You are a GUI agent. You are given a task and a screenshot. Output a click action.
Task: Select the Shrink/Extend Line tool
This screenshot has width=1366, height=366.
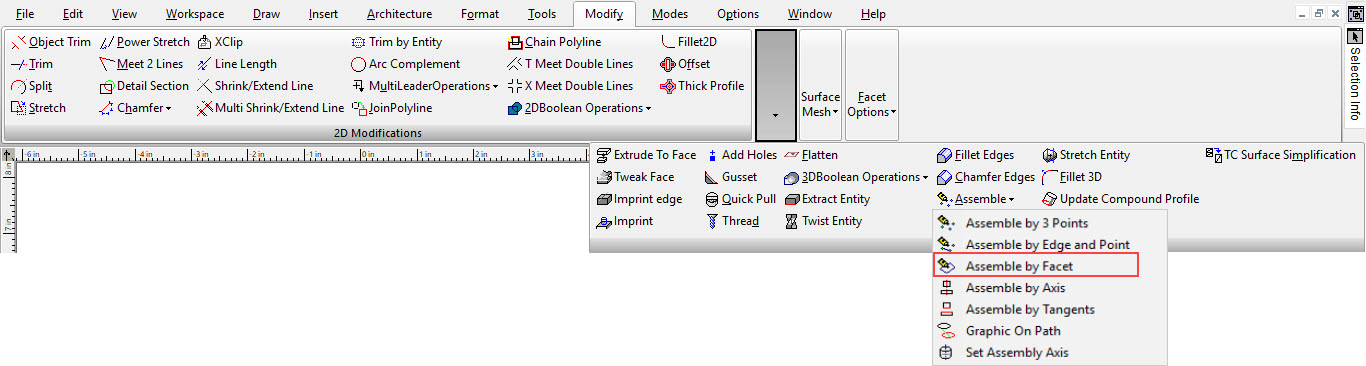tap(255, 86)
